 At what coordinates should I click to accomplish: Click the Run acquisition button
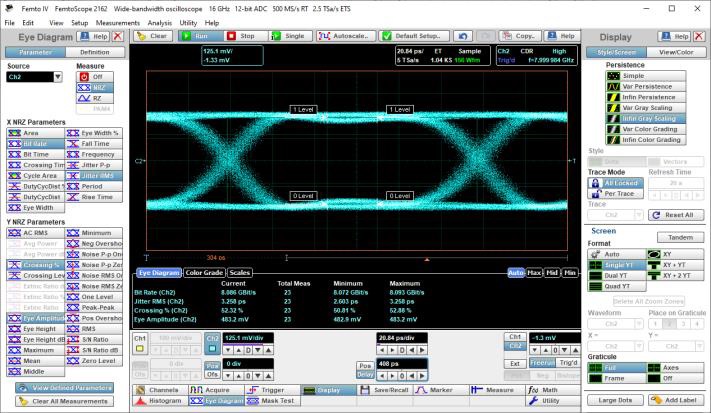tap(201, 35)
